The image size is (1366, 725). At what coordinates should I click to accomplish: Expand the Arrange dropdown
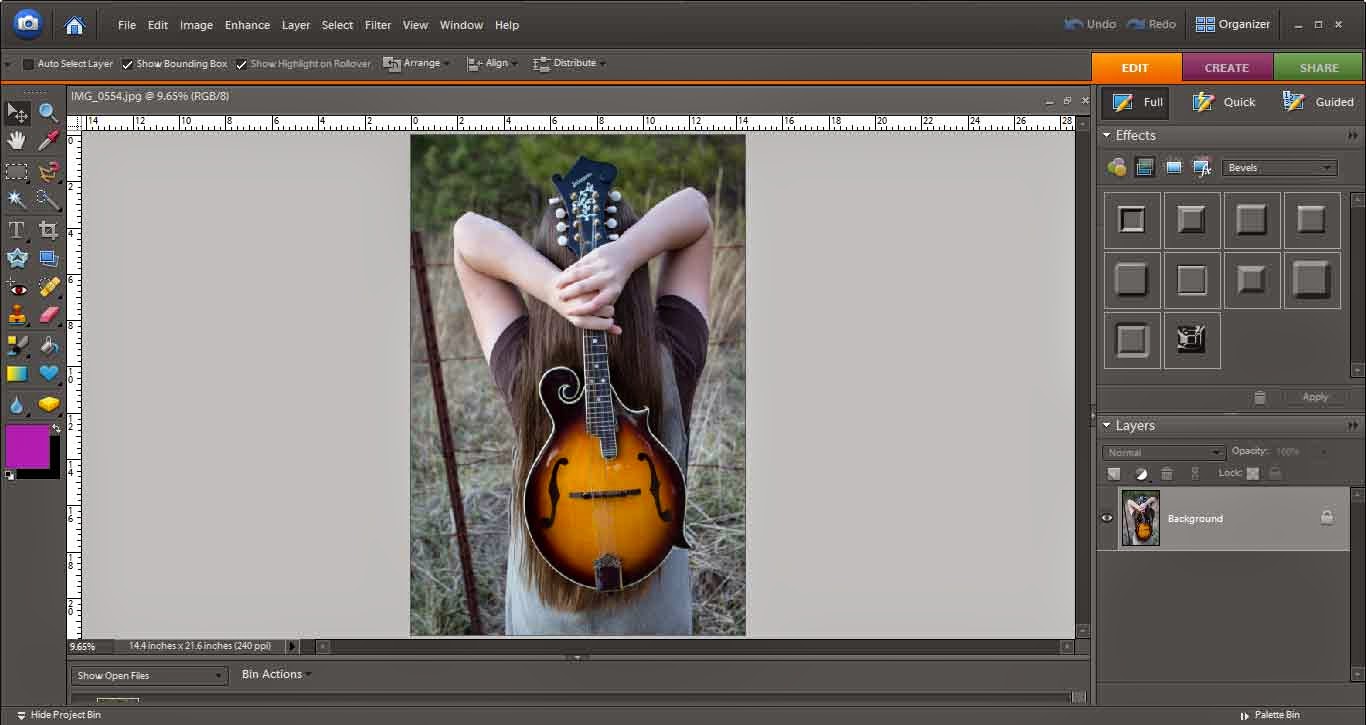click(417, 63)
